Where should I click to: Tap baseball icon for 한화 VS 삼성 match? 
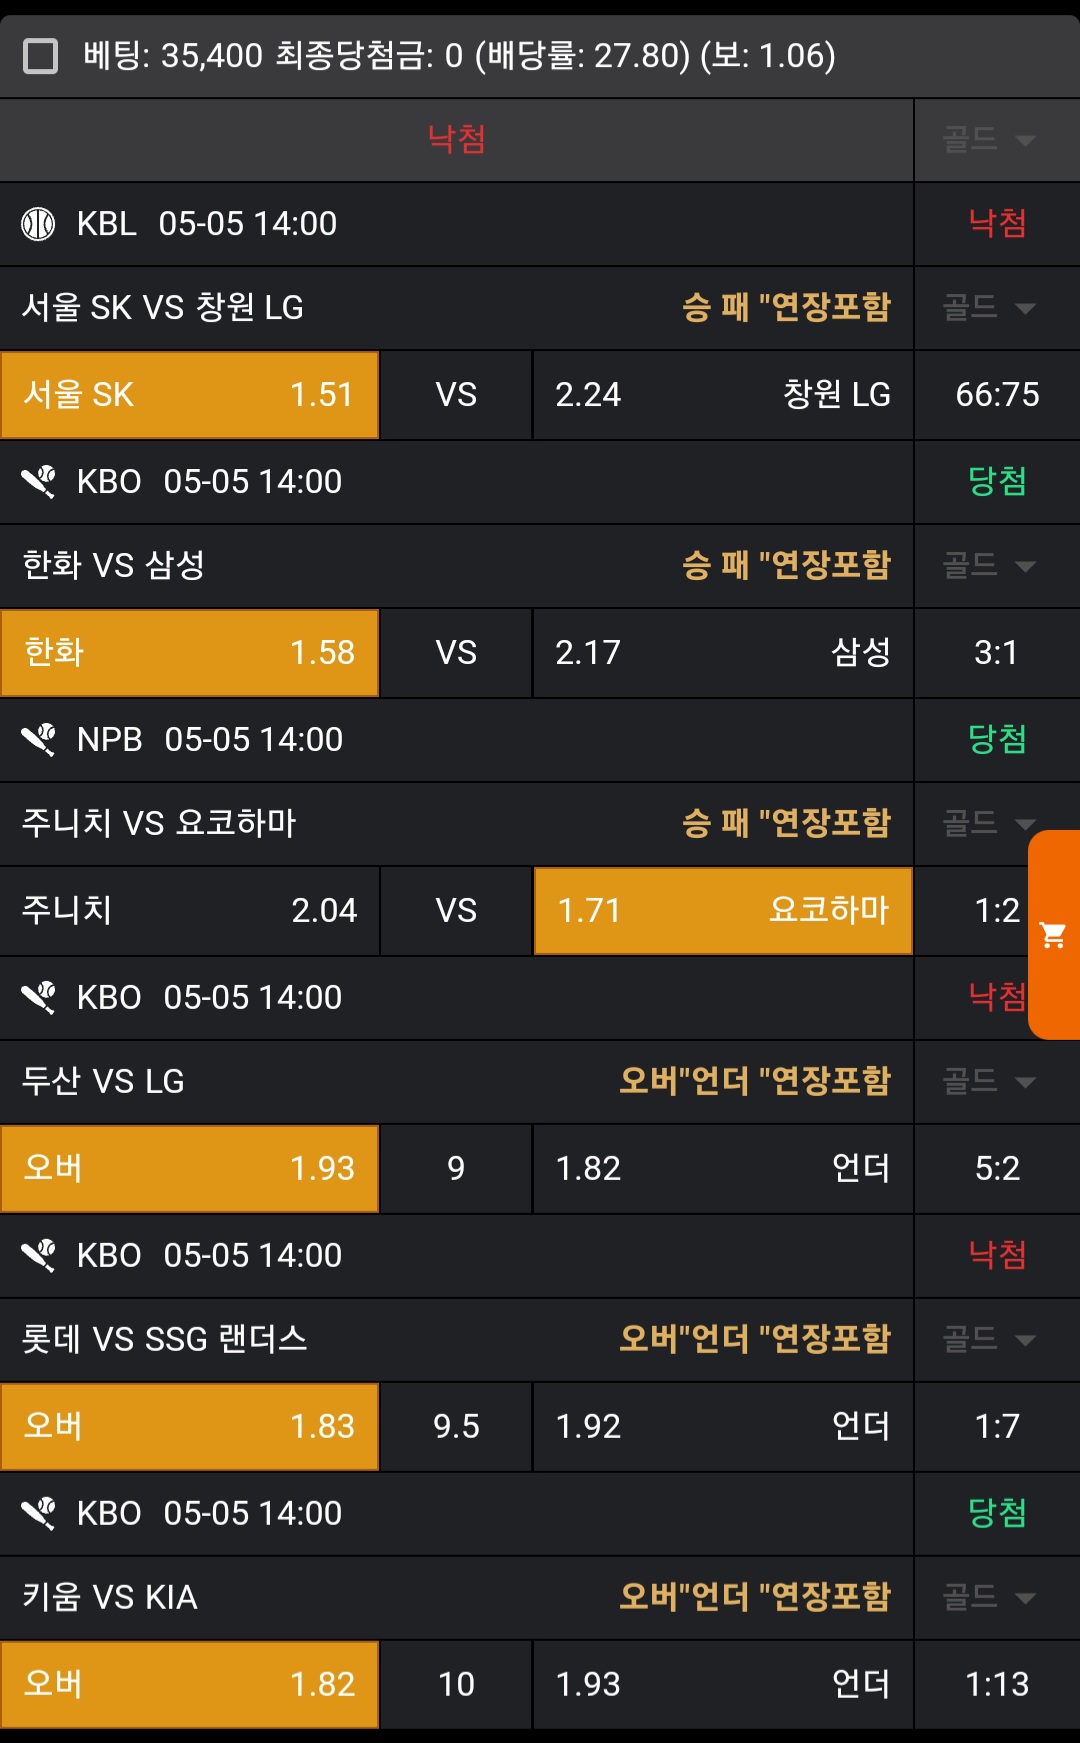[38, 482]
